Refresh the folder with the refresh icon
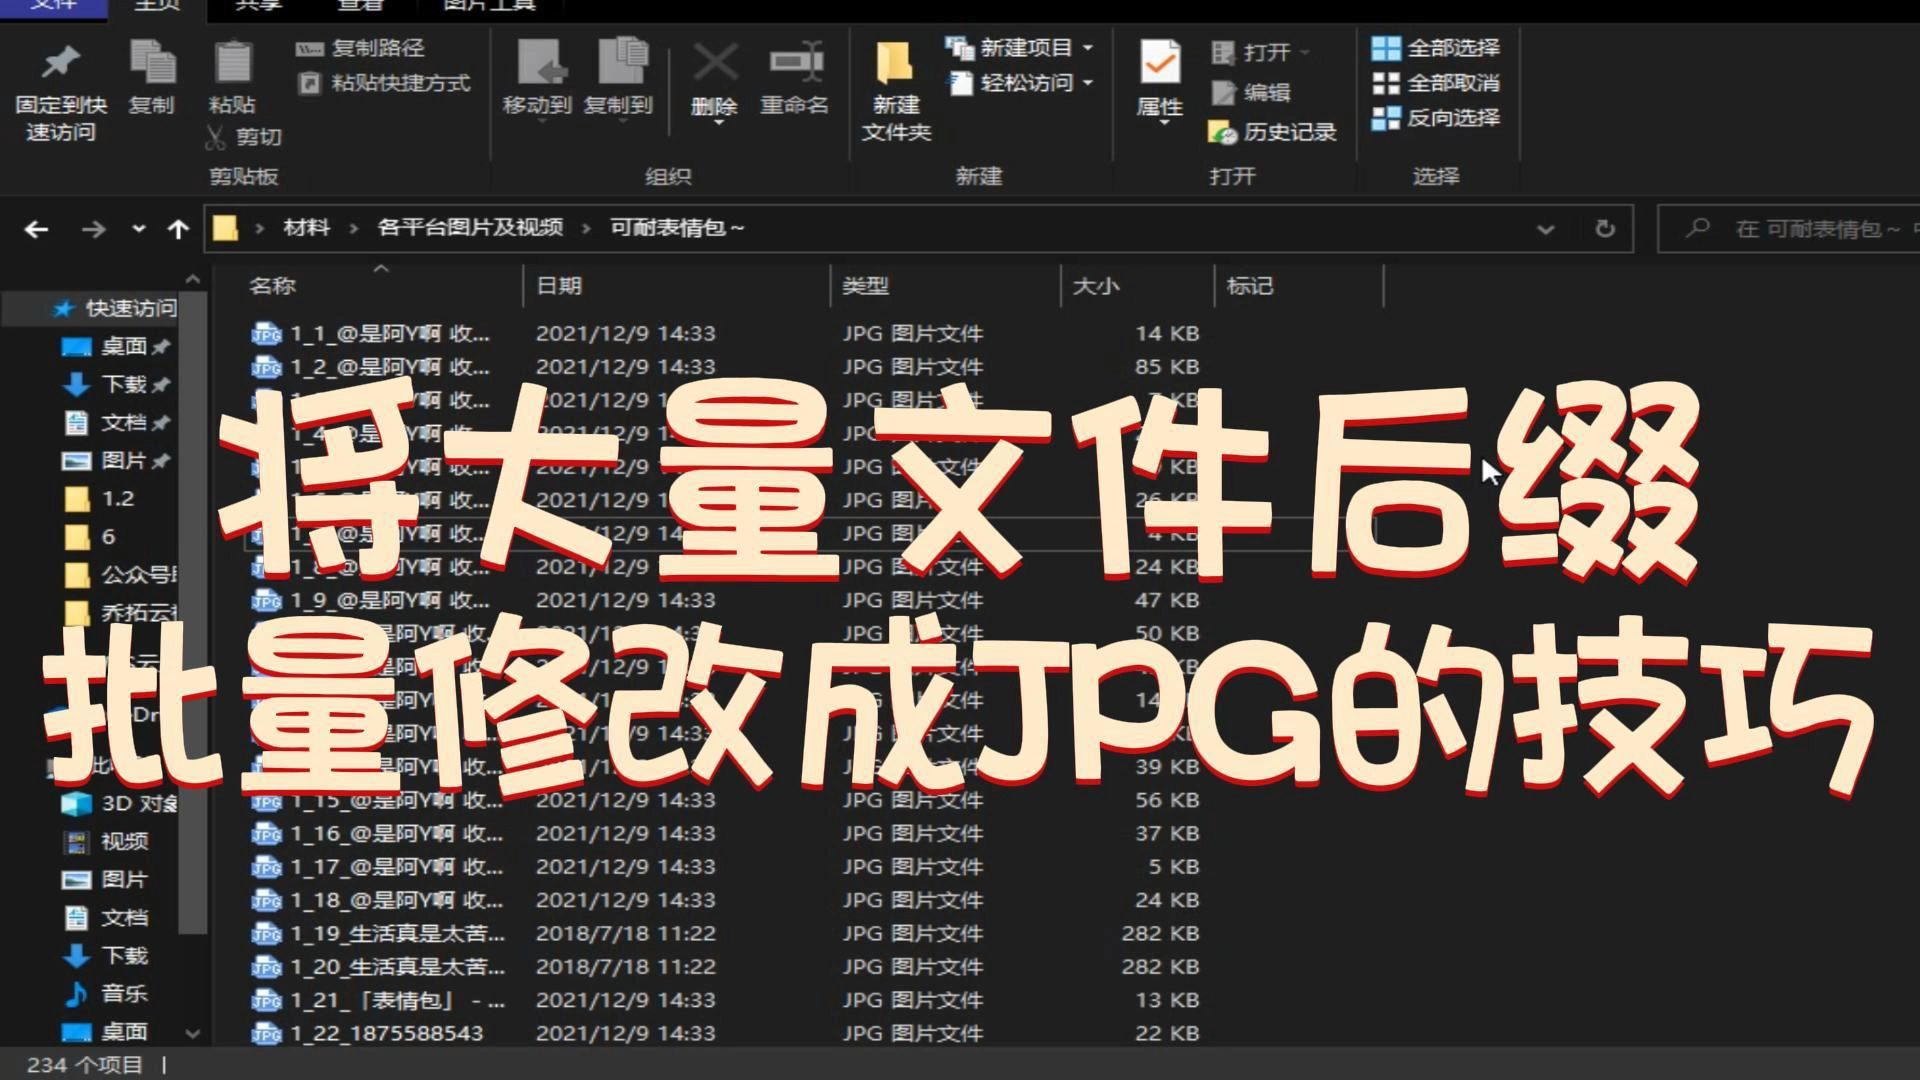The height and width of the screenshot is (1080, 1920). (1605, 228)
